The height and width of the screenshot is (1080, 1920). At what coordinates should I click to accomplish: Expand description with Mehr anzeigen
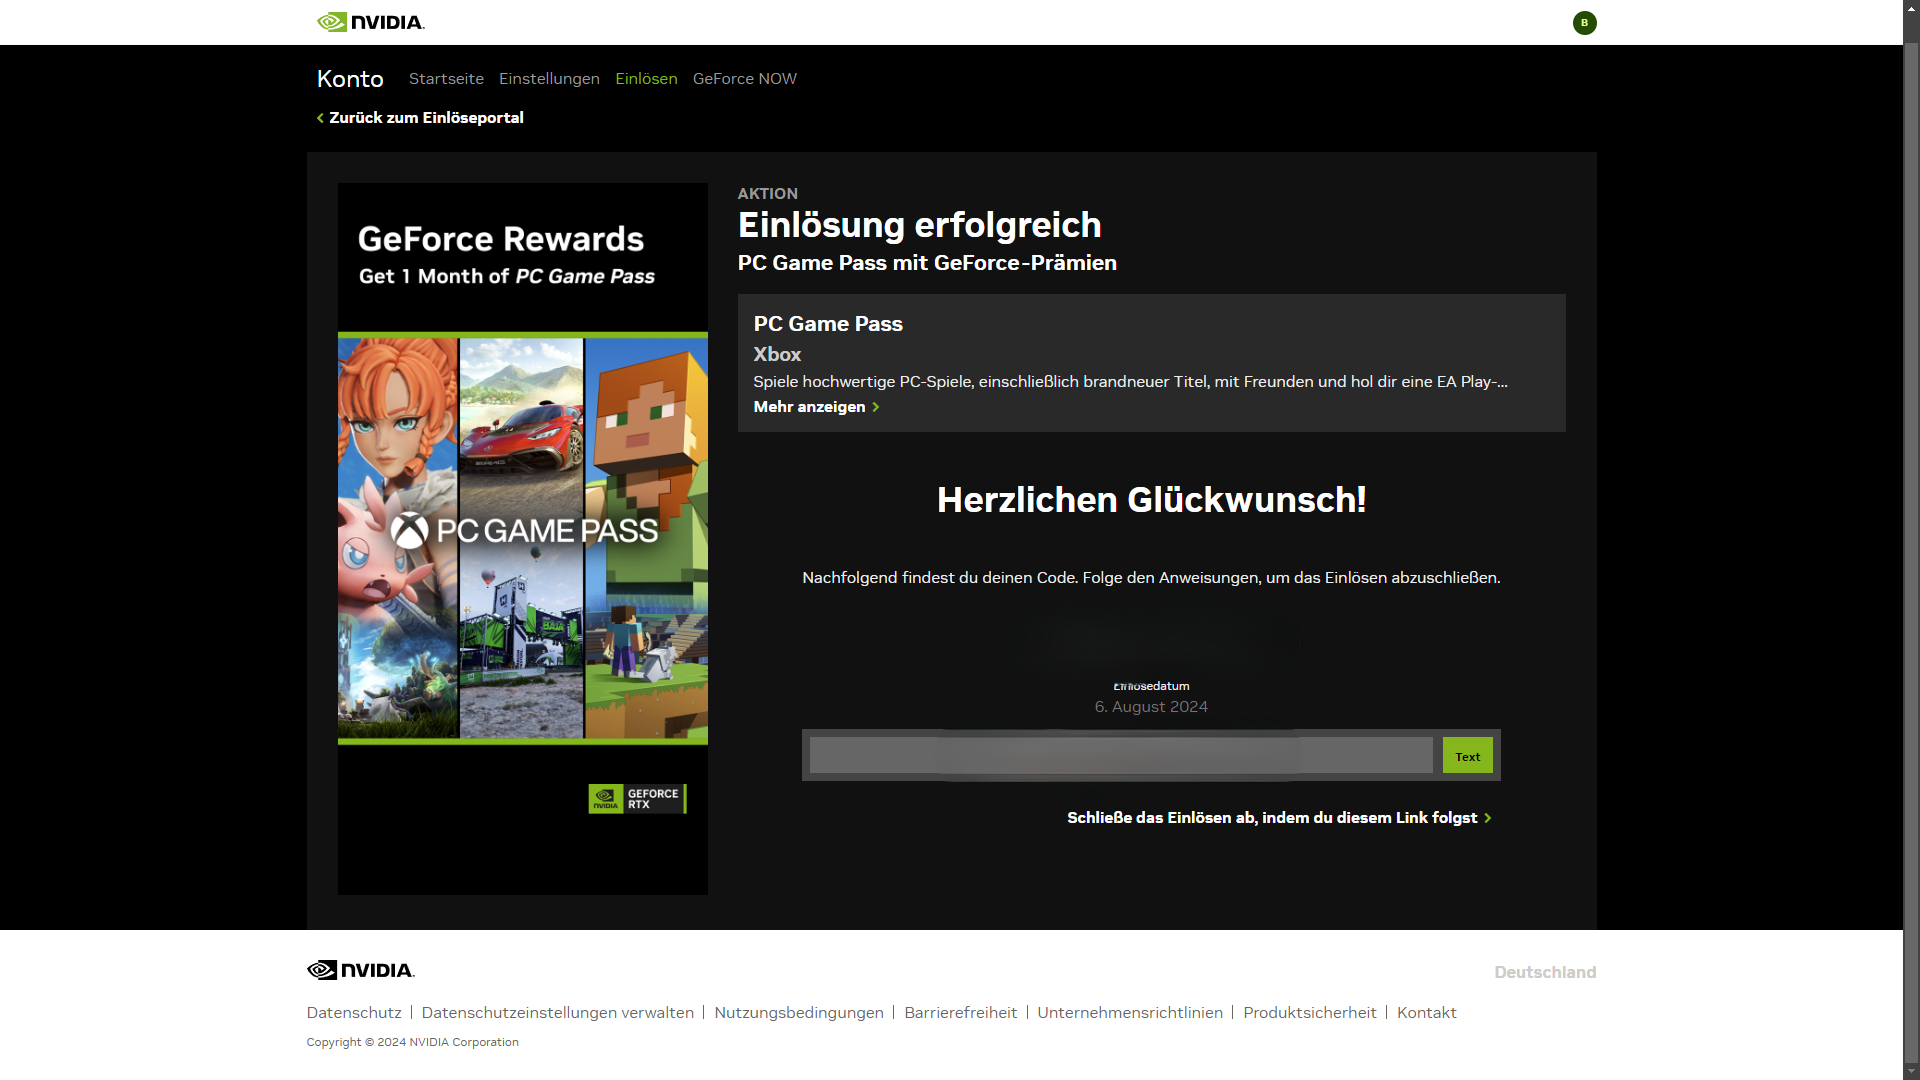[816, 406]
